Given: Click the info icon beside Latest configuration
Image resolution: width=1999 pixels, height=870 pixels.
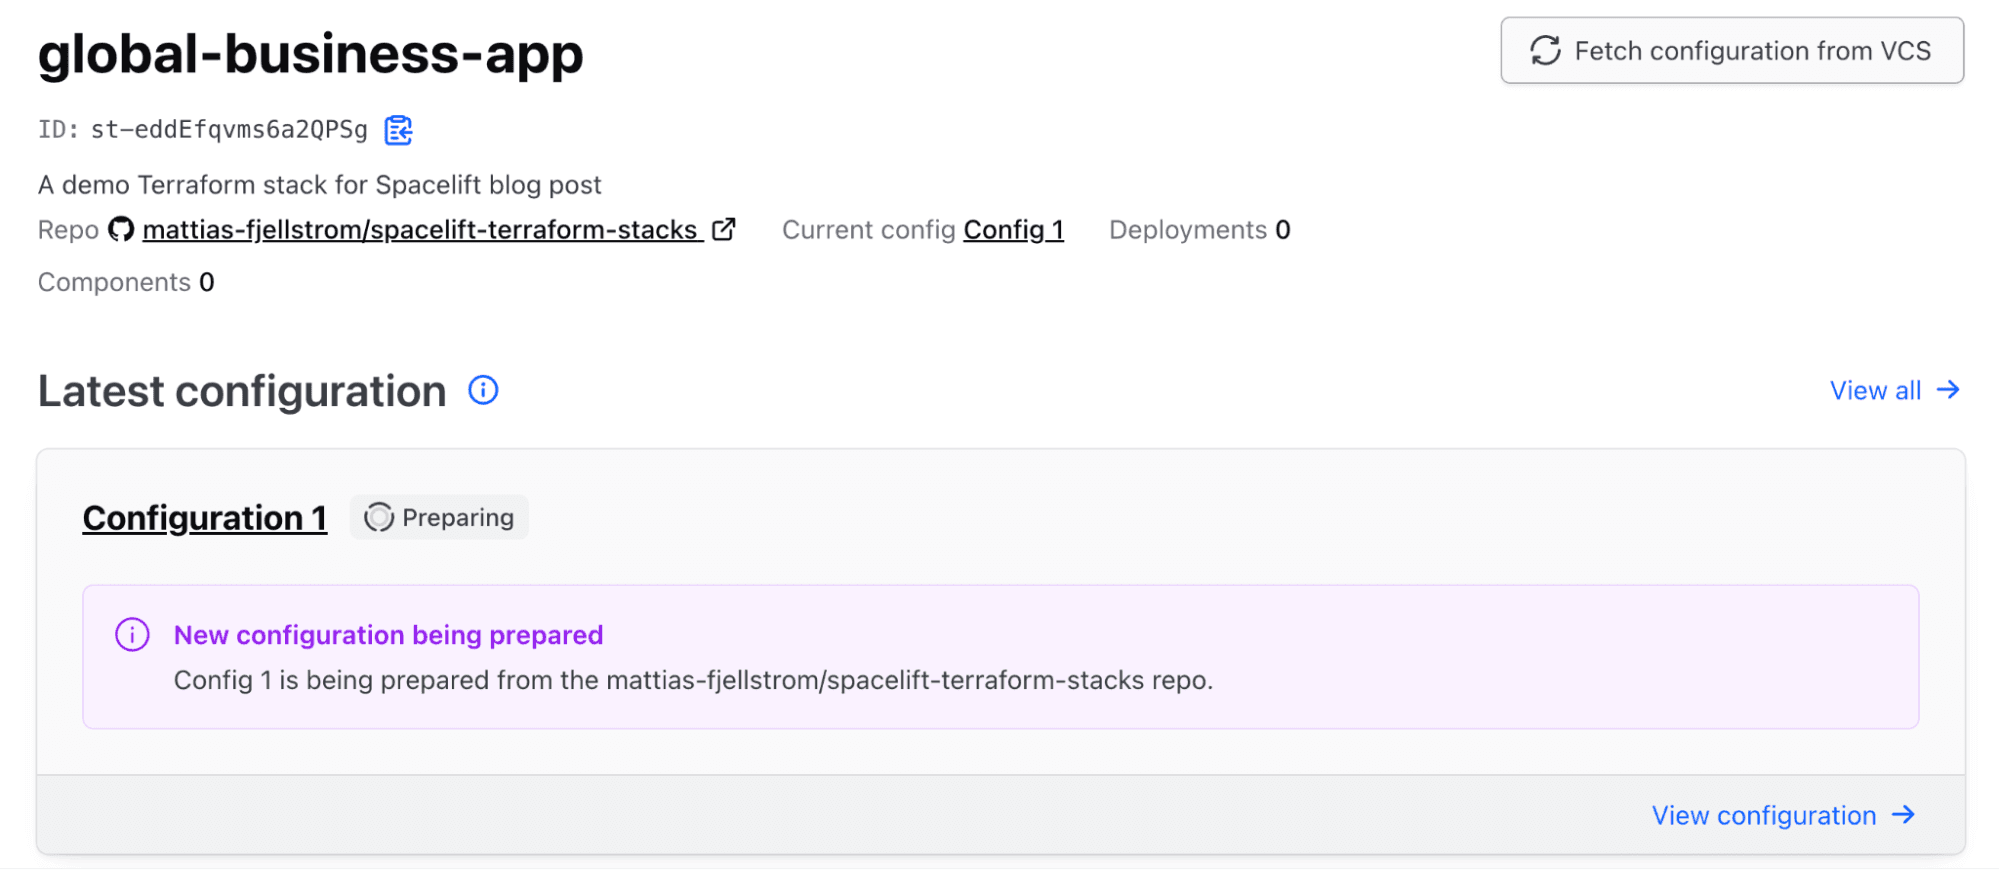Looking at the screenshot, I should pyautogui.click(x=483, y=390).
